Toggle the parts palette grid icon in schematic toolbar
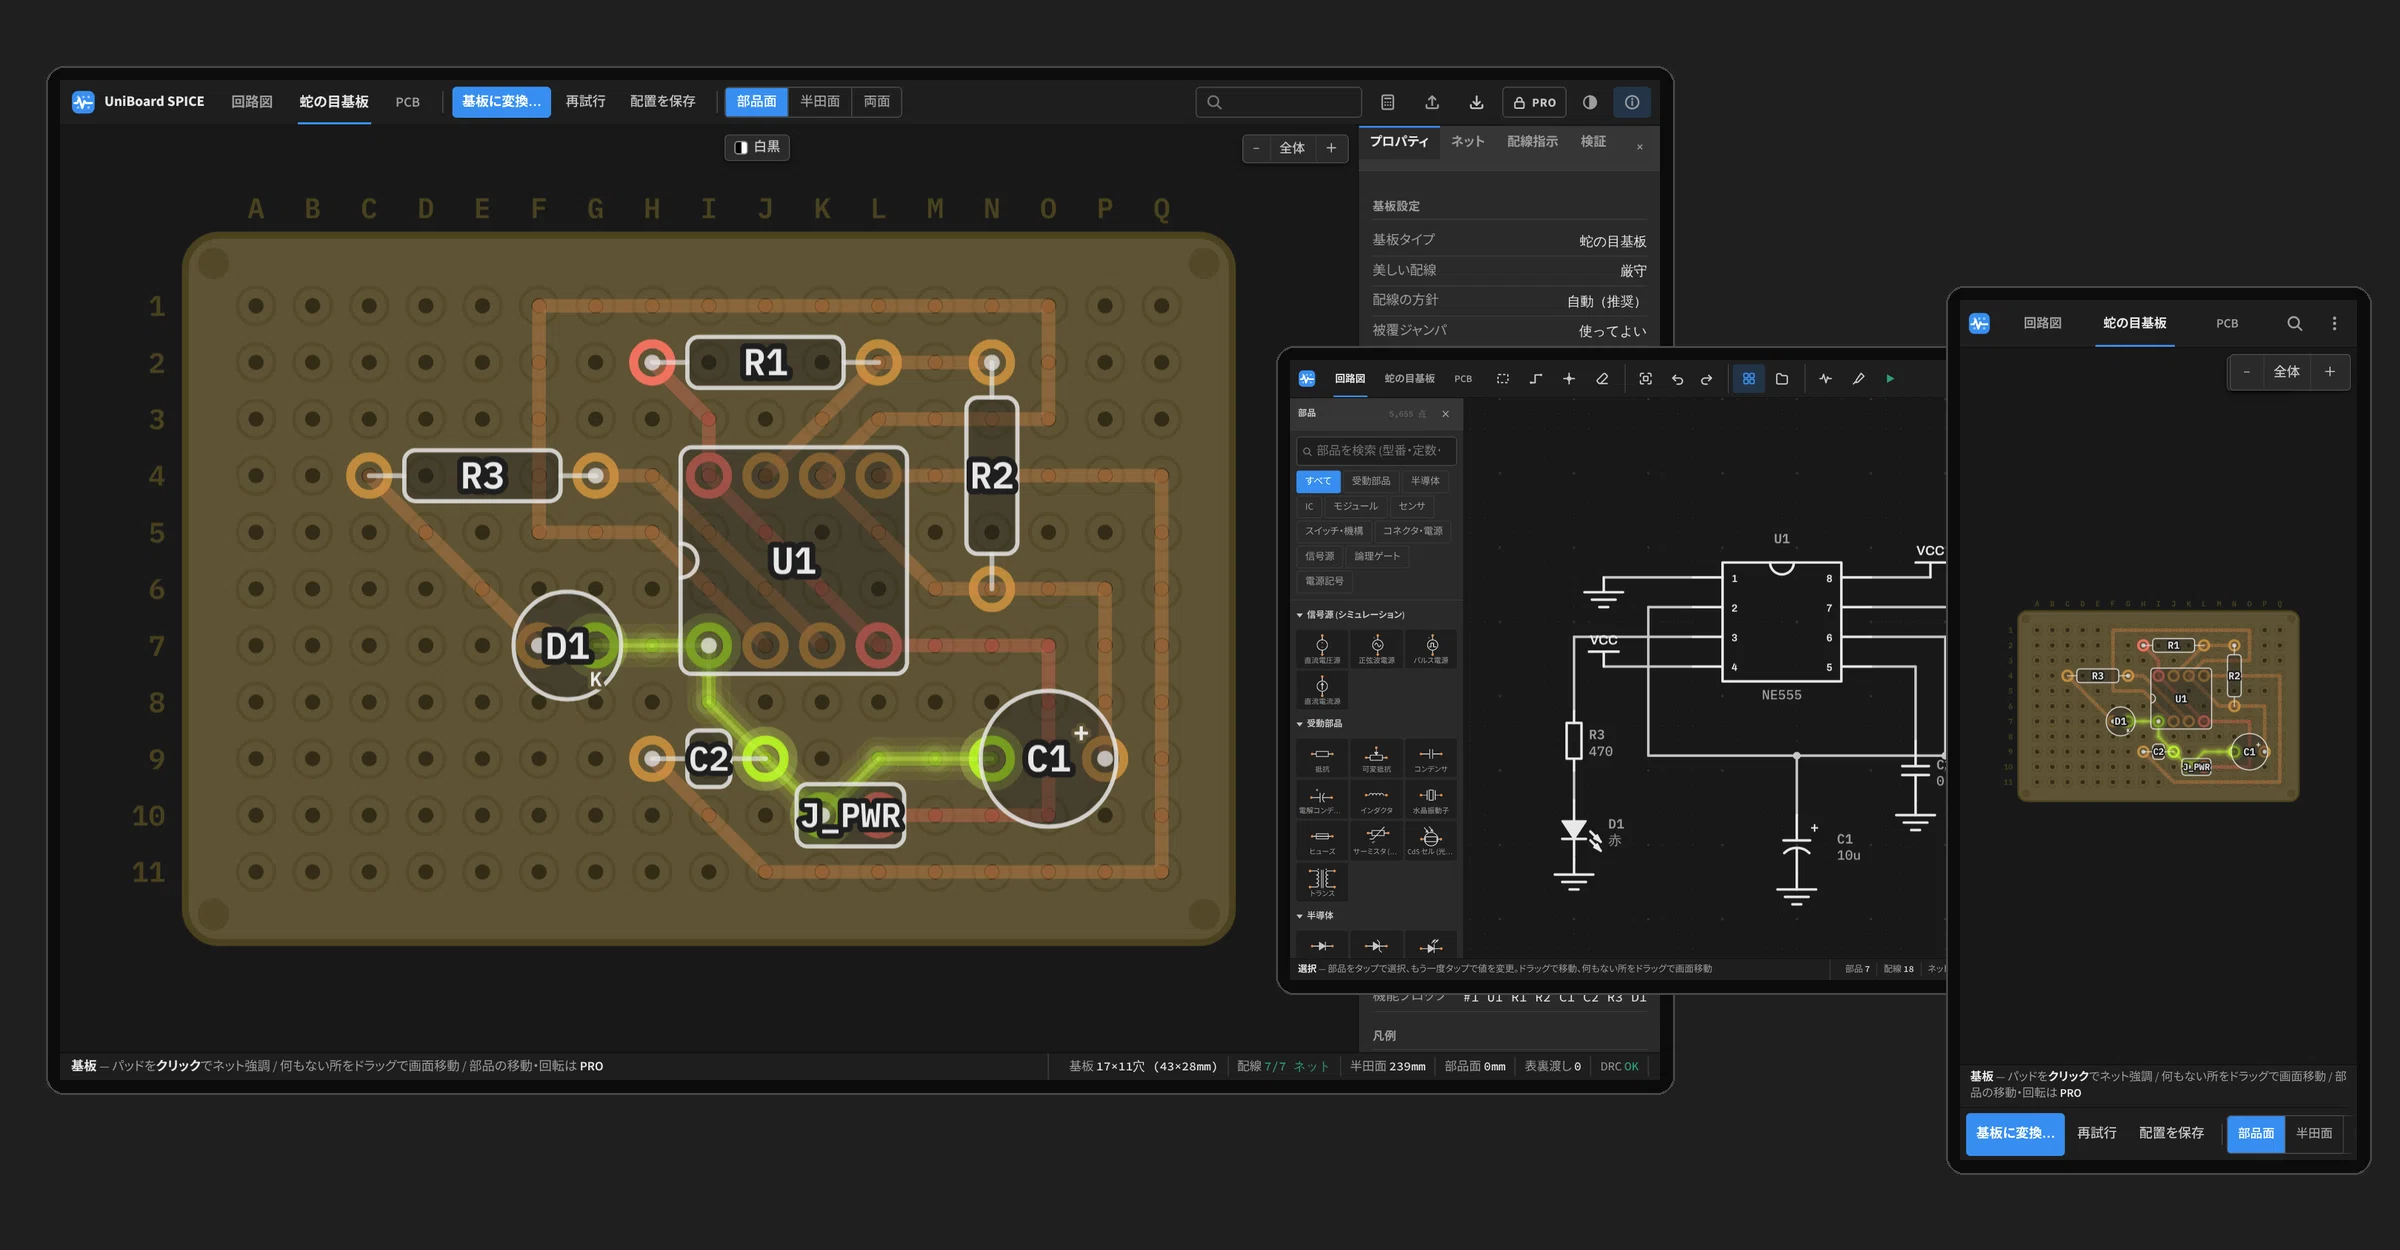Viewport: 2400px width, 1250px height. tap(1749, 379)
